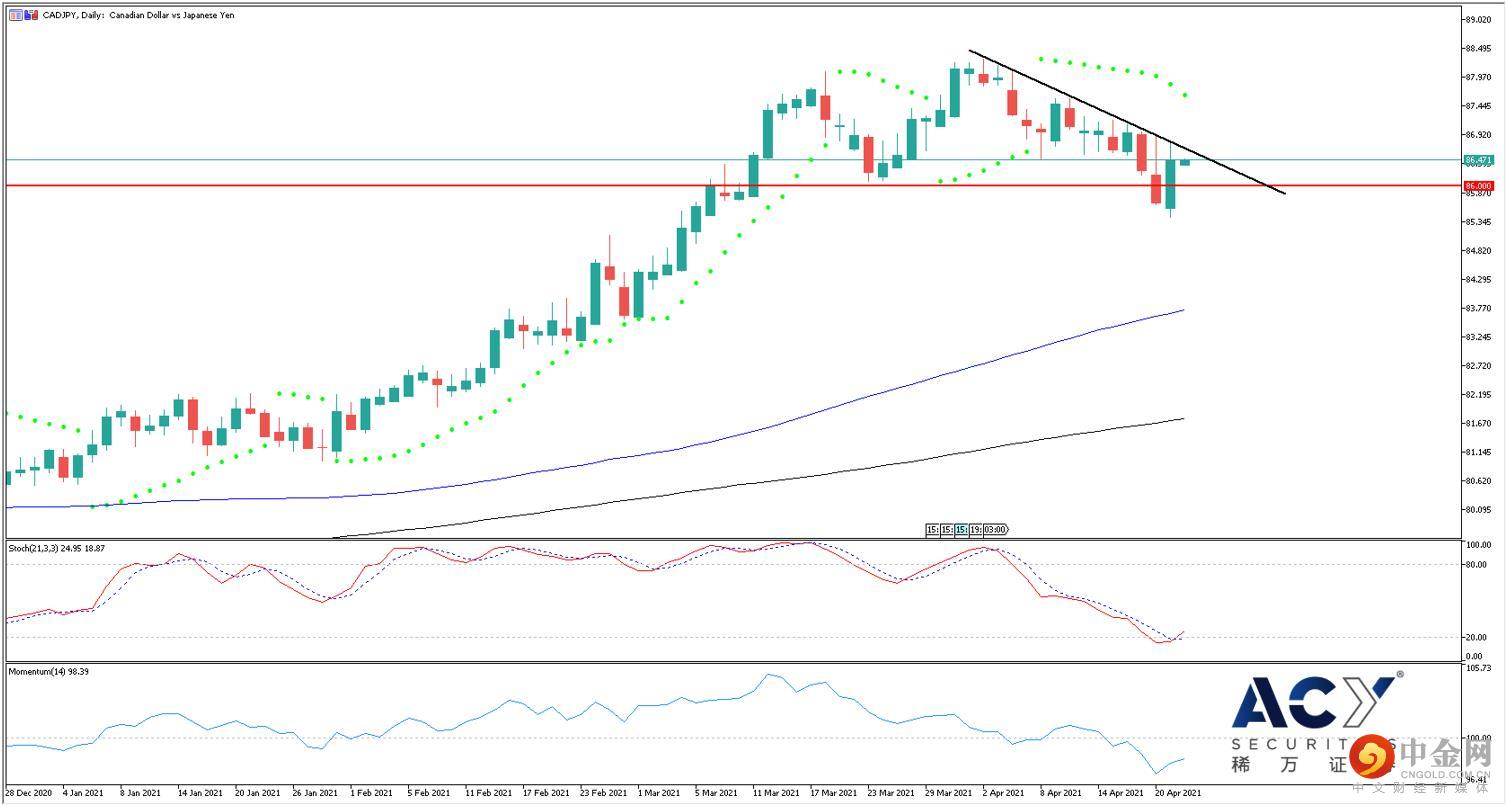Click the highlighted teal 15: event flag
This screenshot has width=1506, height=806.
click(x=961, y=530)
